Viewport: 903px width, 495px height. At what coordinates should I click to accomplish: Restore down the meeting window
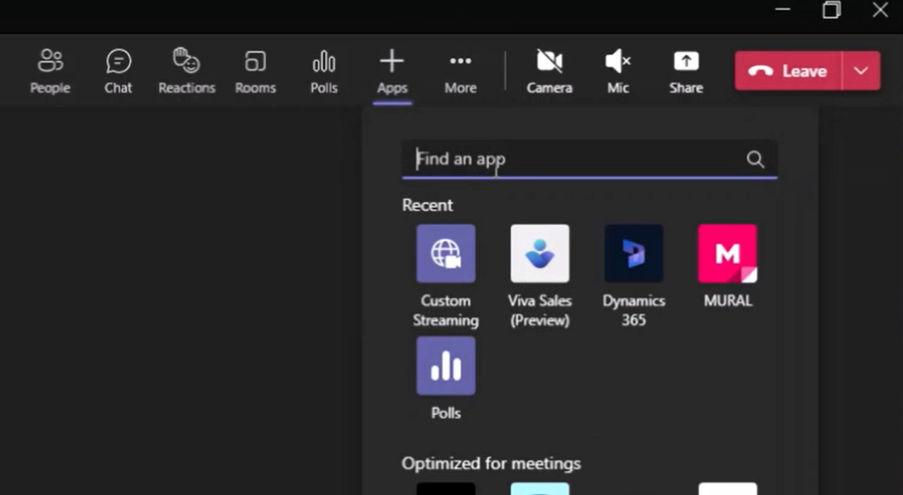[831, 9]
